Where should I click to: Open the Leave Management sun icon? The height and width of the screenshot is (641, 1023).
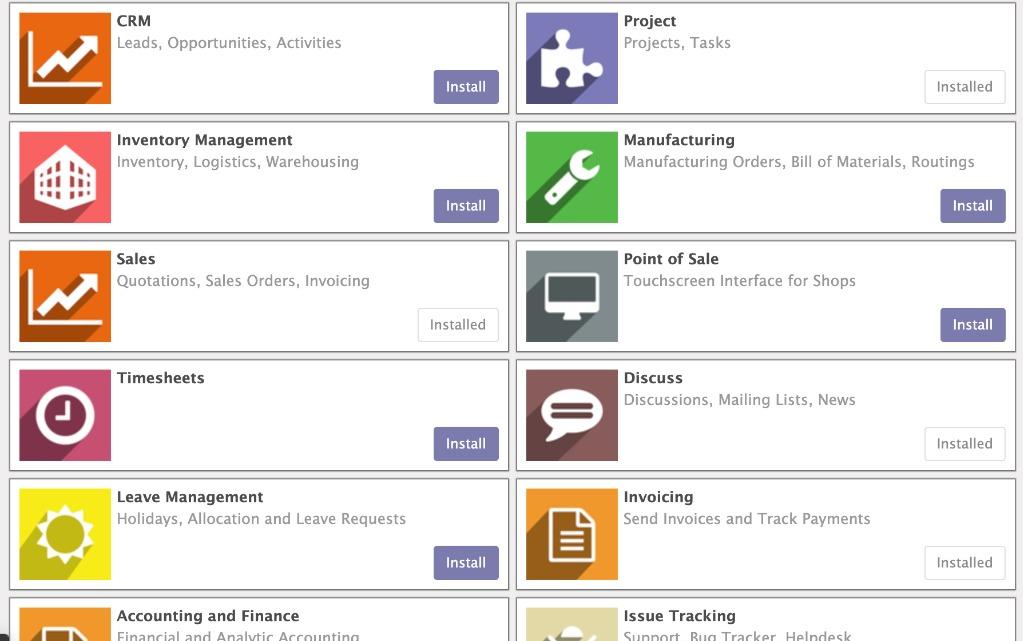coord(65,534)
